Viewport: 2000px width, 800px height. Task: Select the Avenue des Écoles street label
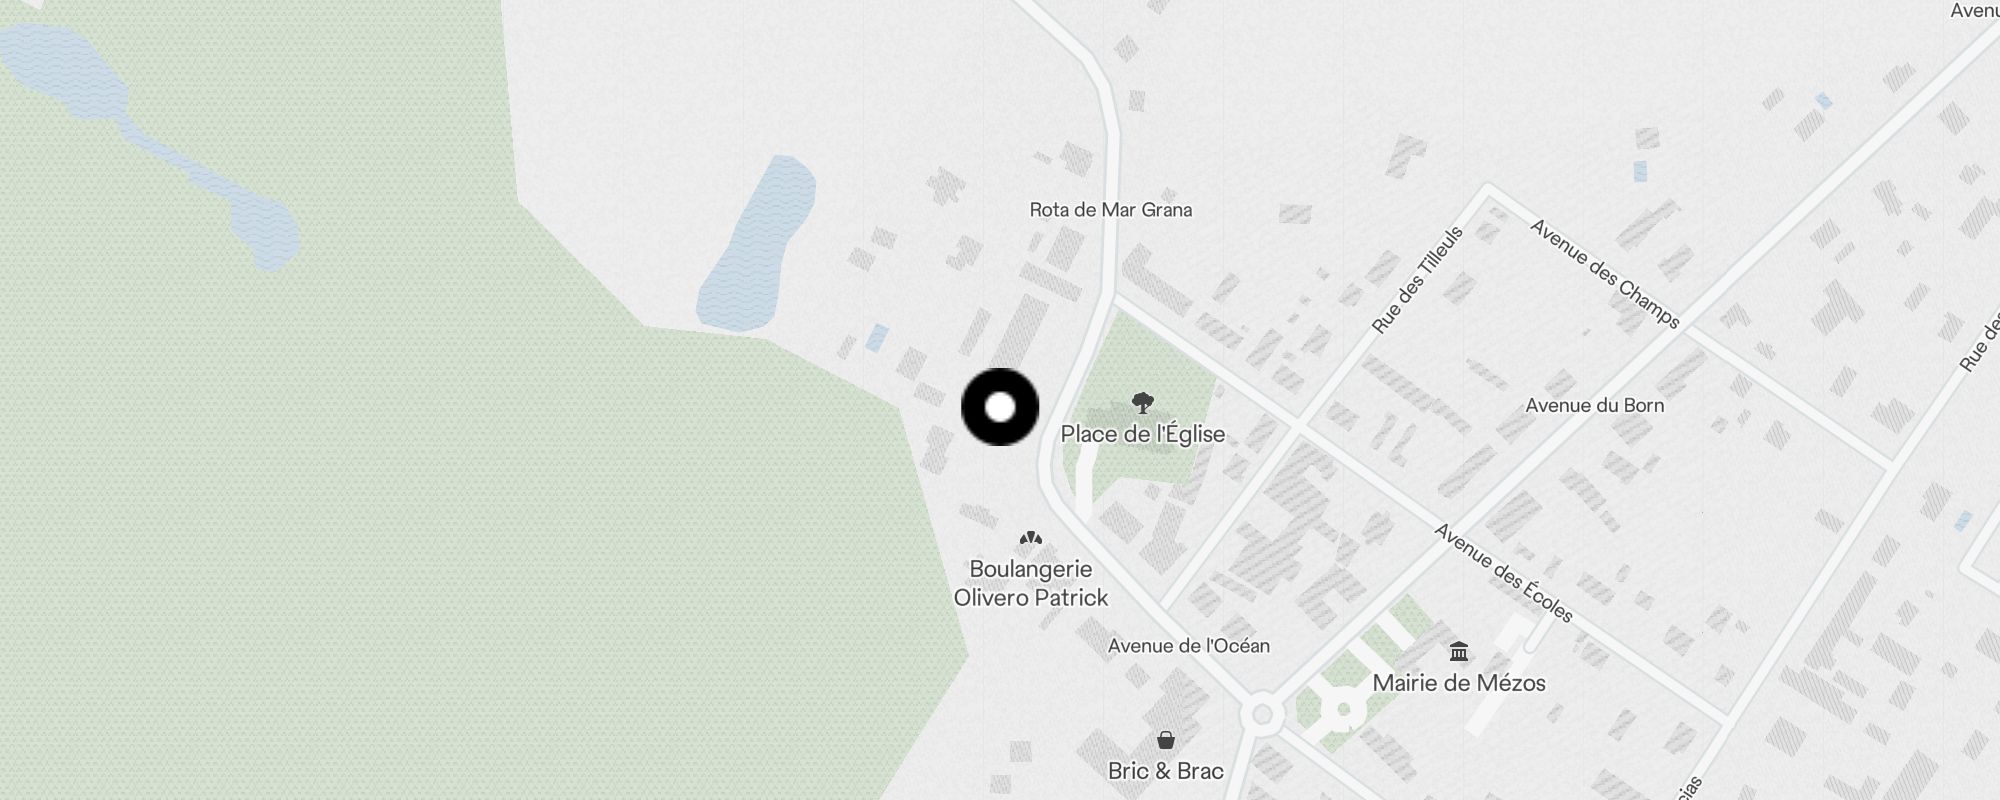coord(1504,572)
